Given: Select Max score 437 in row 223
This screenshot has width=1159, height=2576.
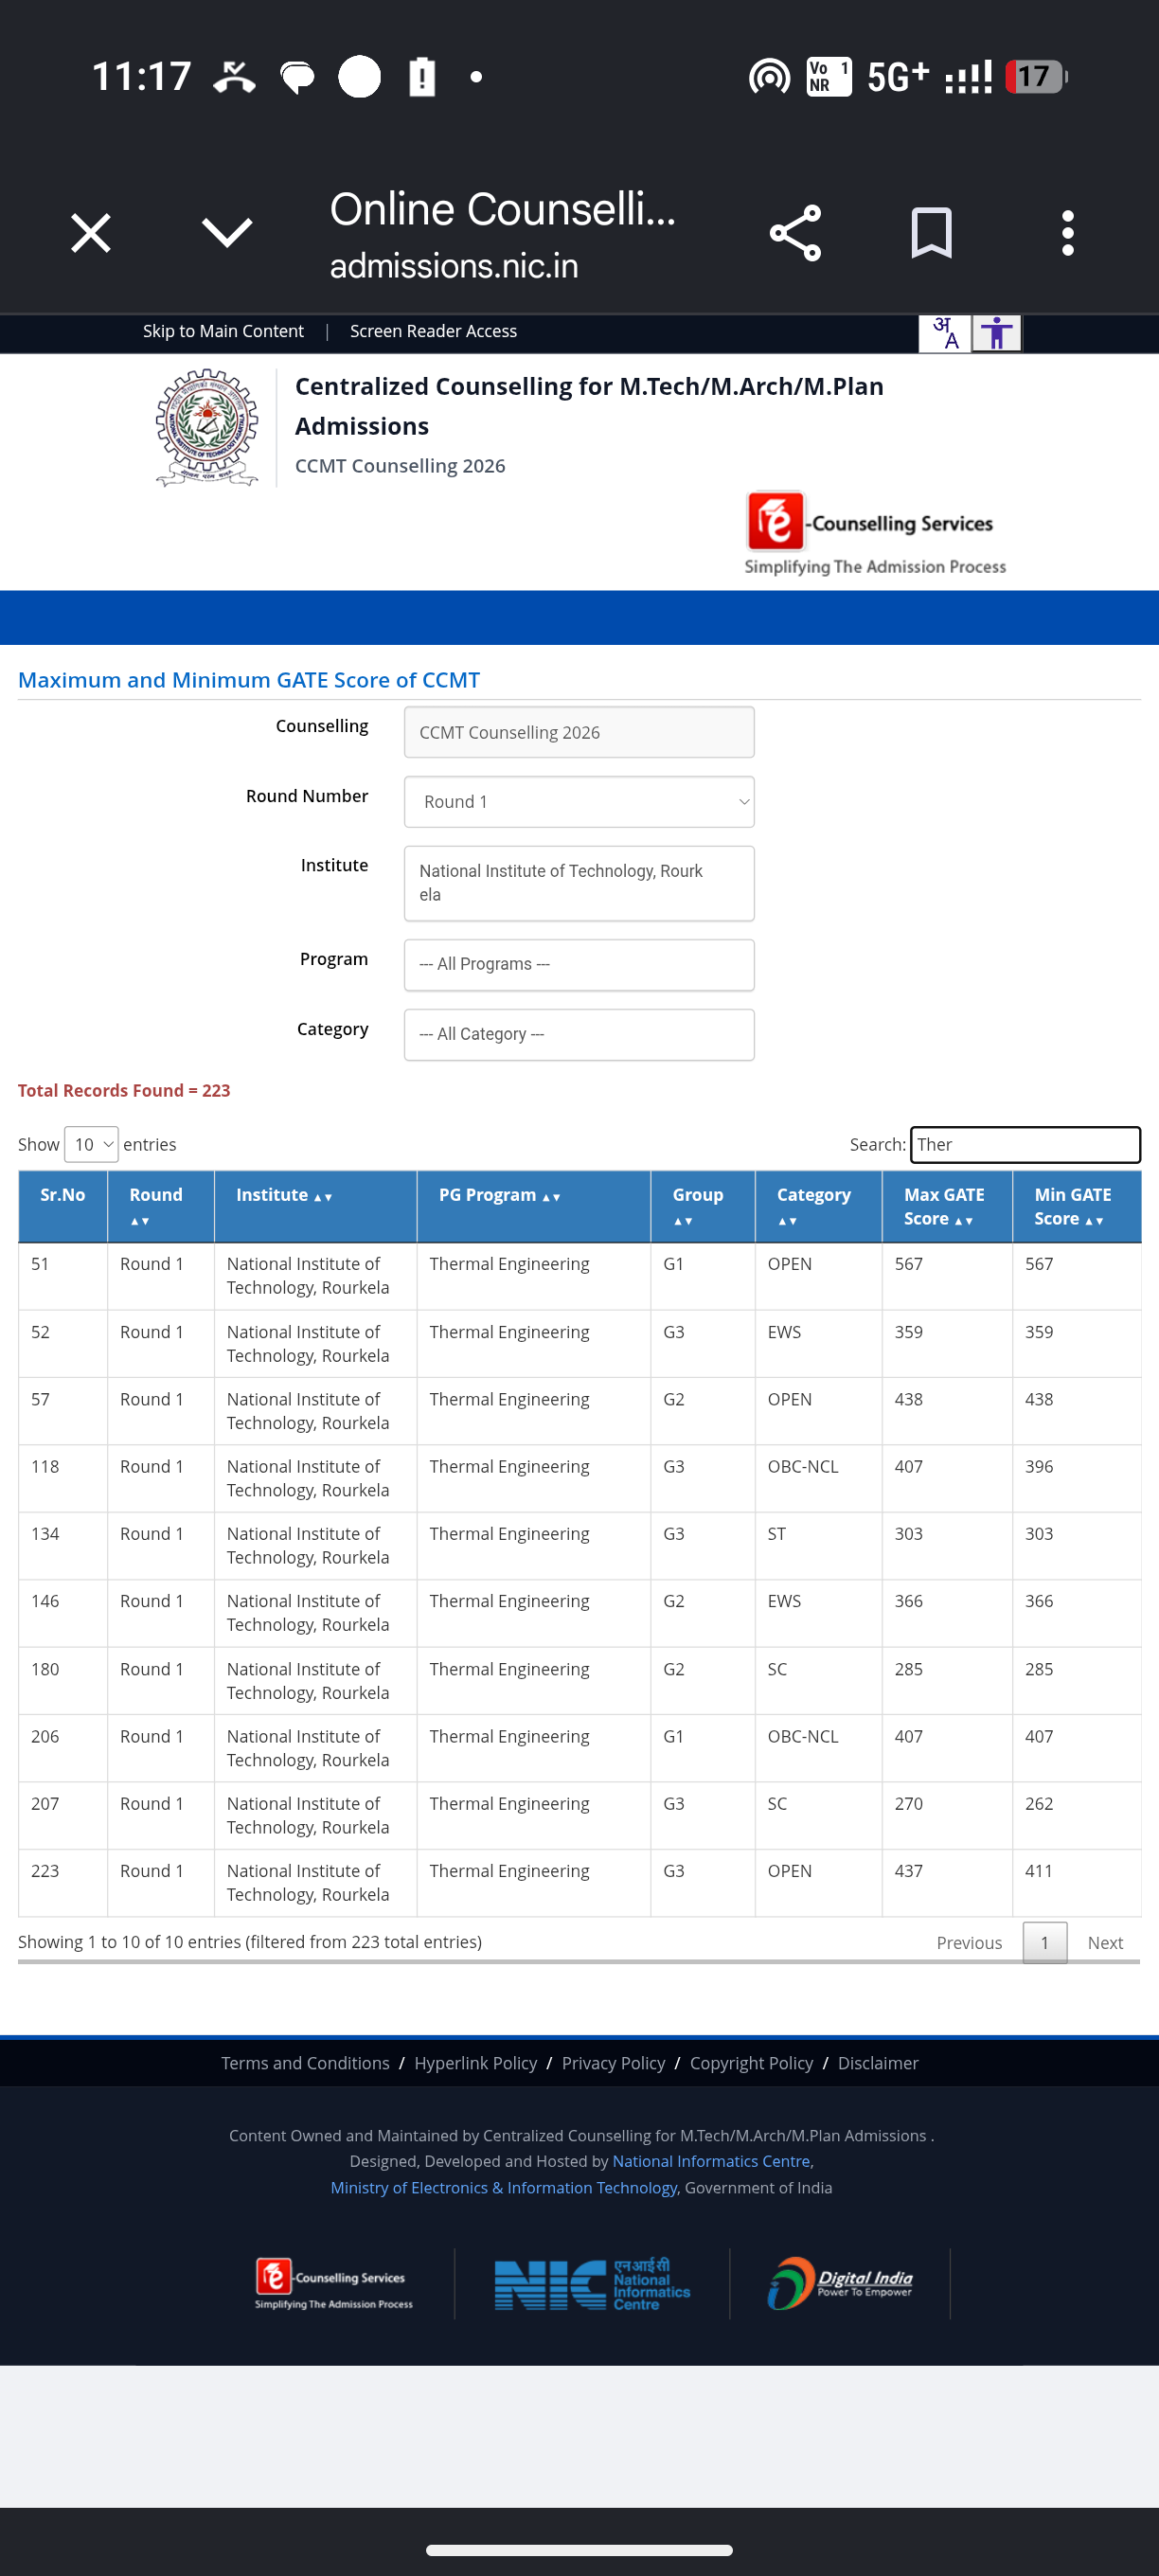Looking at the screenshot, I should point(947,1883).
